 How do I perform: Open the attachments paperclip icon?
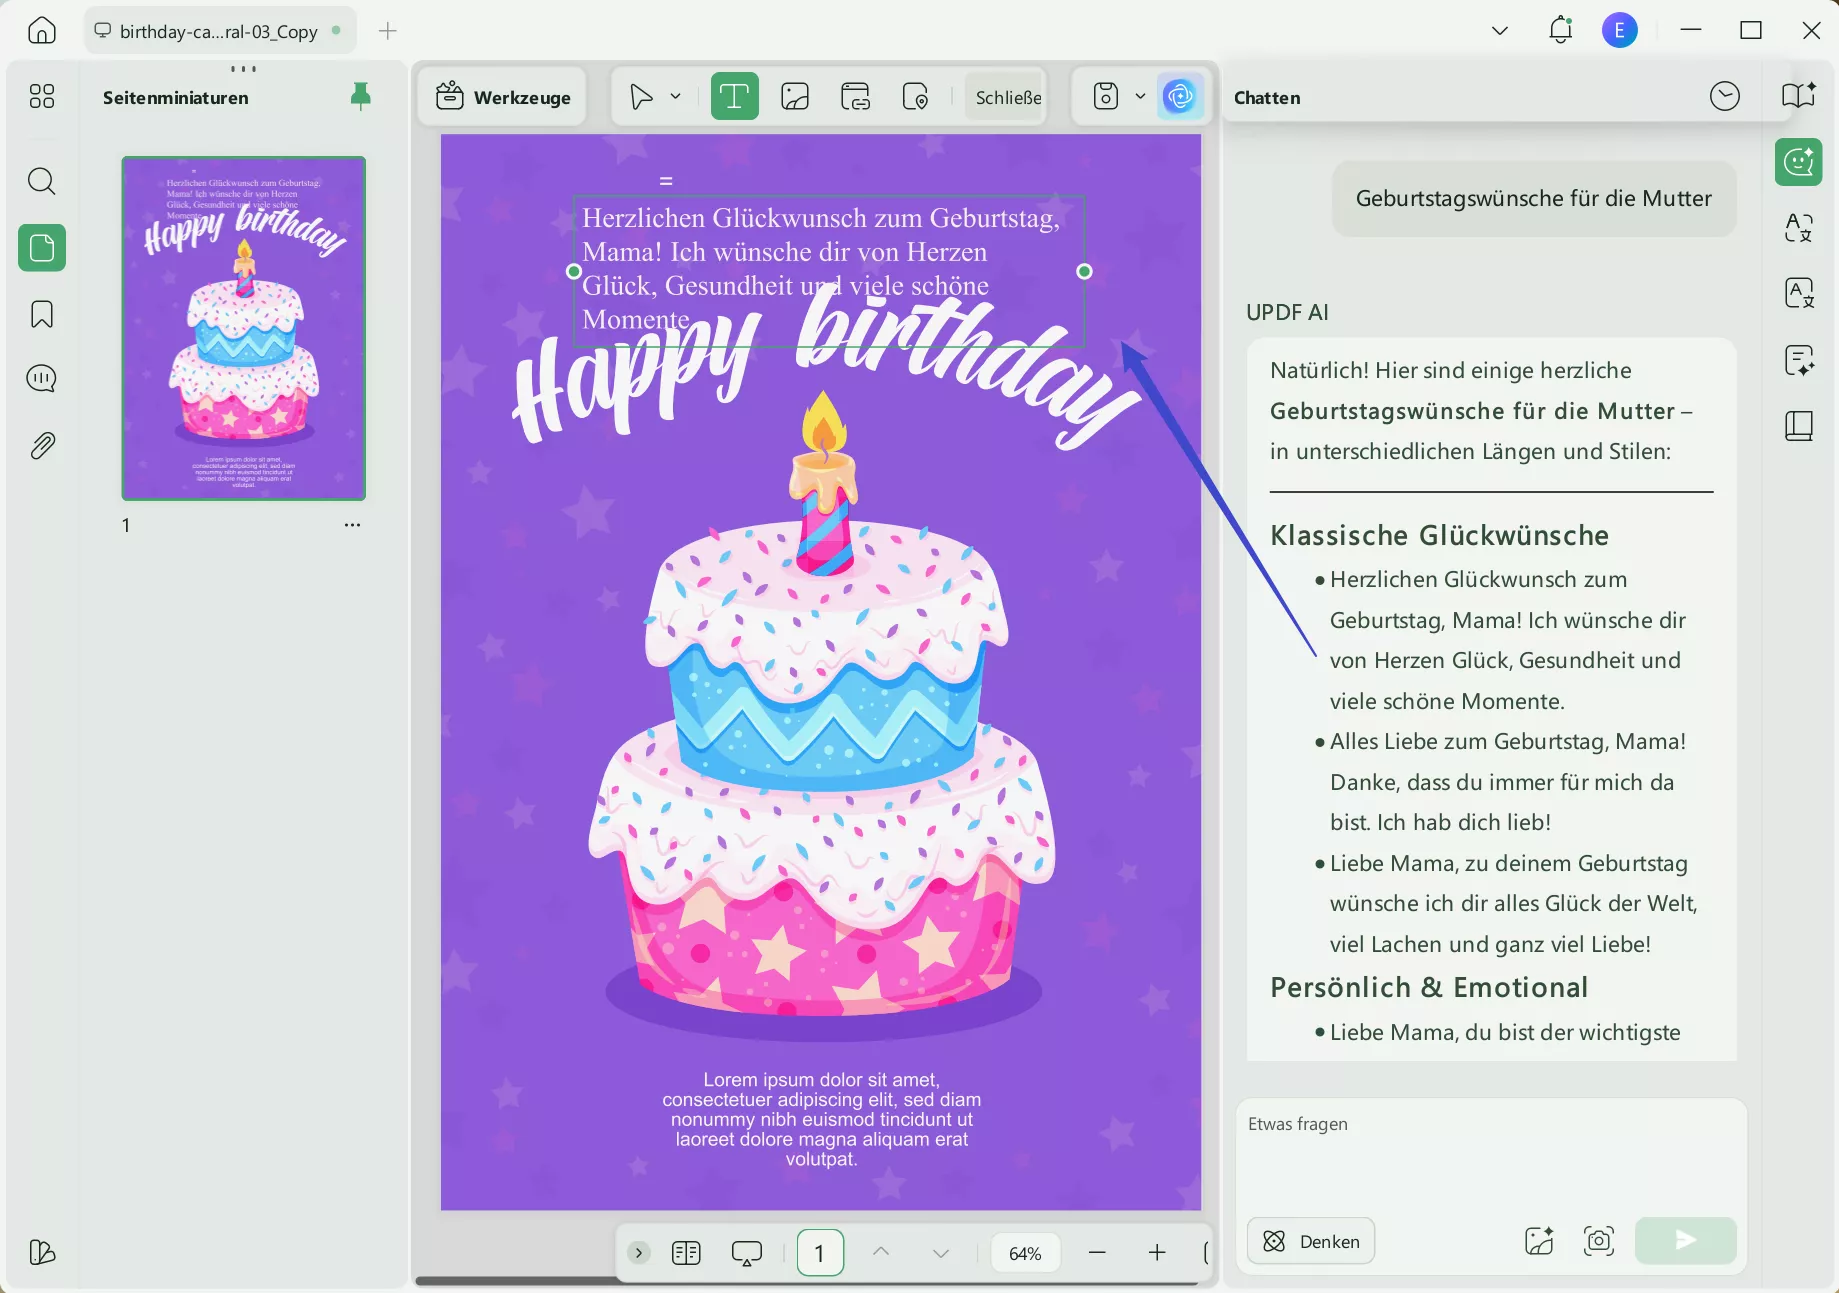click(42, 445)
